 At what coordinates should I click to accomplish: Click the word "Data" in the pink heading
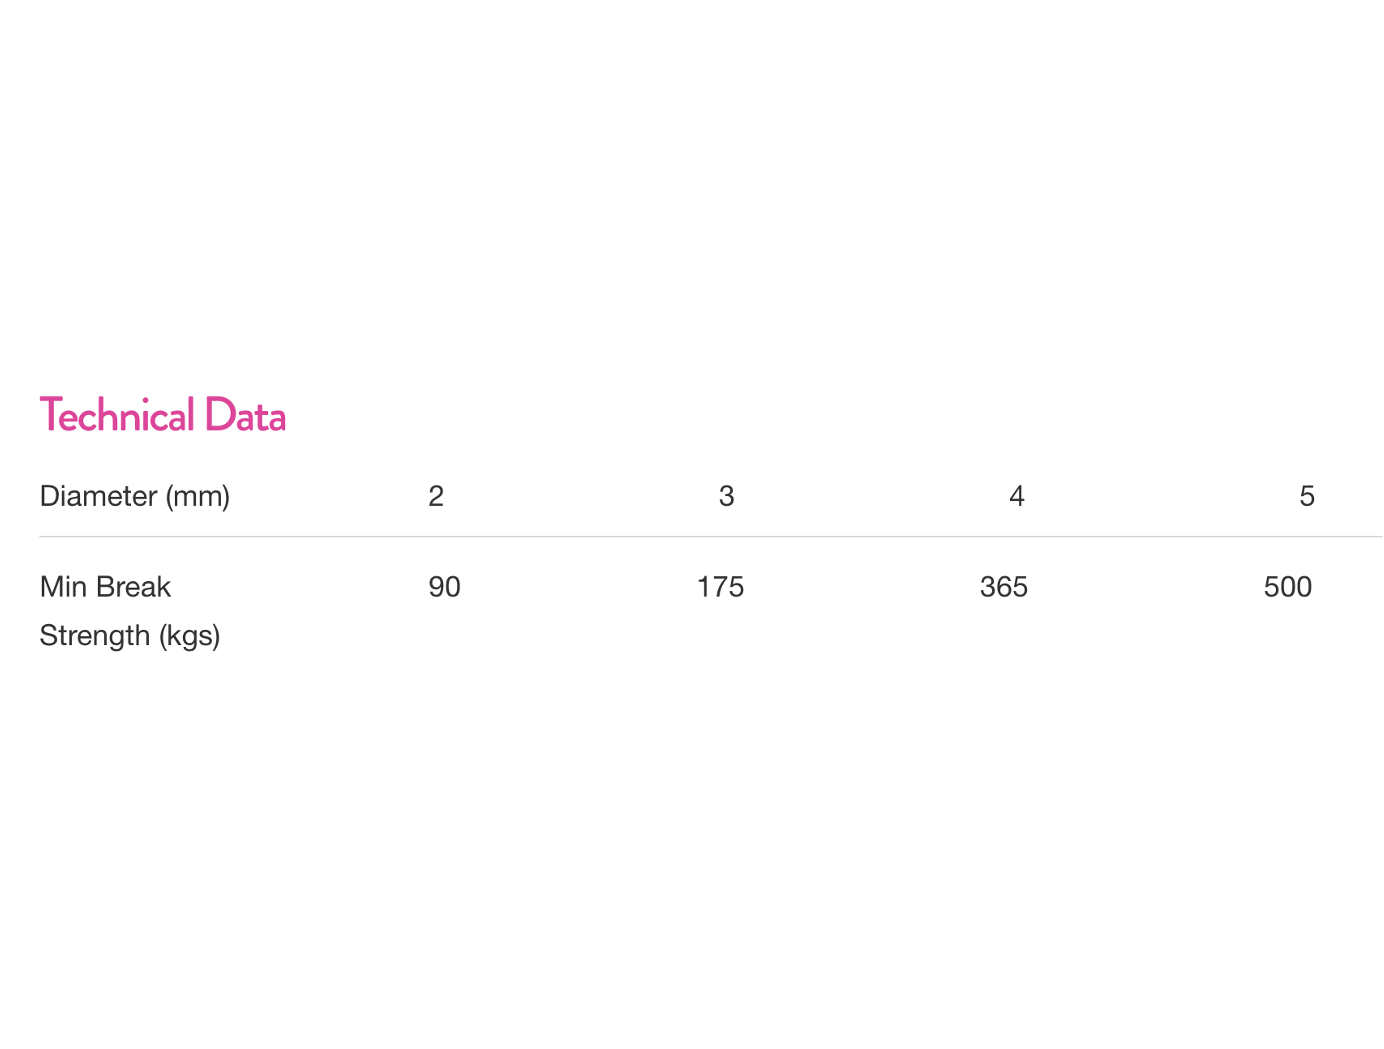245,416
